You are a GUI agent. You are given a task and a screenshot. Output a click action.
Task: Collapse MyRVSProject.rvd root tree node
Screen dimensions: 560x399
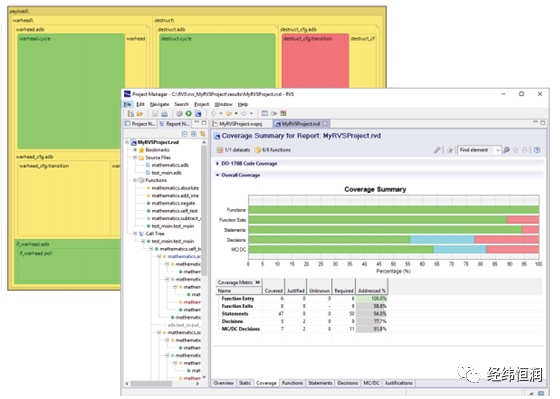[x=127, y=142]
